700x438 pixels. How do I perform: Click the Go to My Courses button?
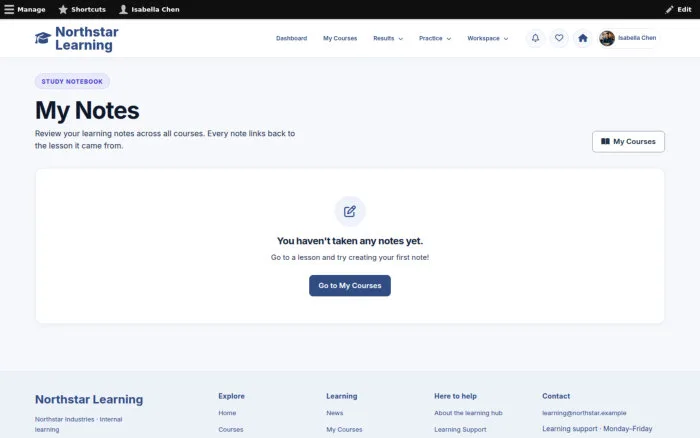click(350, 286)
